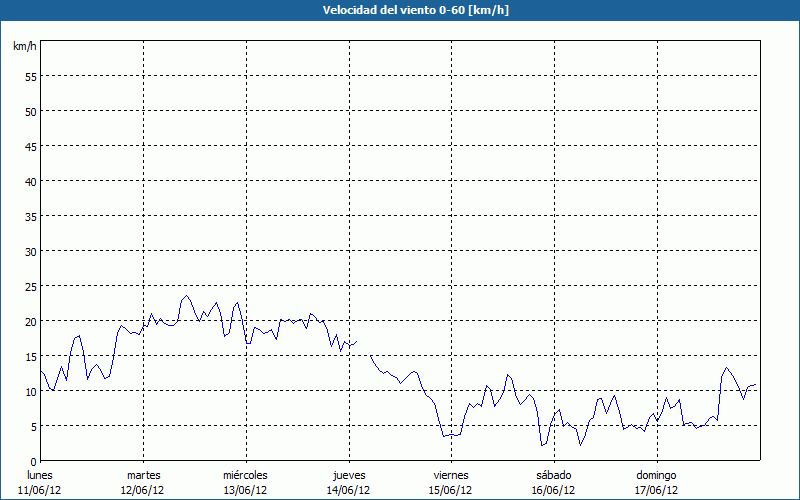Select the 'domingo 17/06/12' date label
The image size is (800, 500).
tap(656, 482)
